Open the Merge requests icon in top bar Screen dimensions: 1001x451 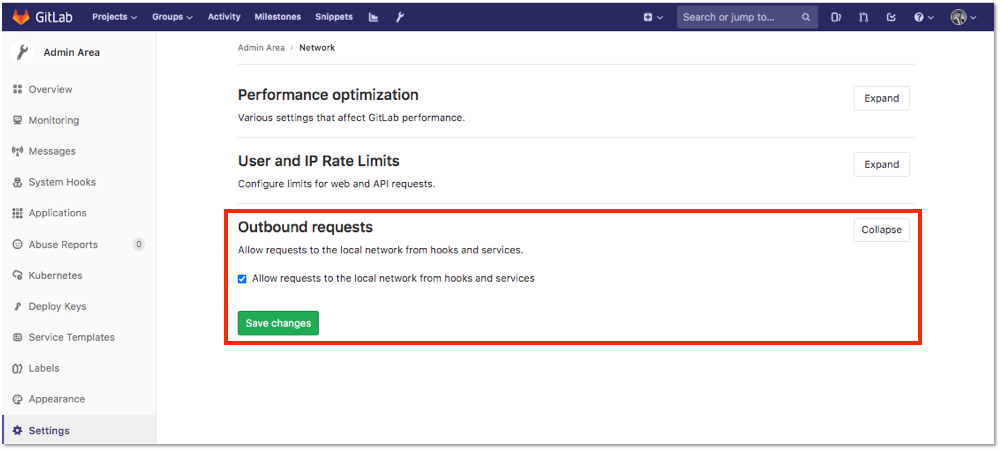863,17
